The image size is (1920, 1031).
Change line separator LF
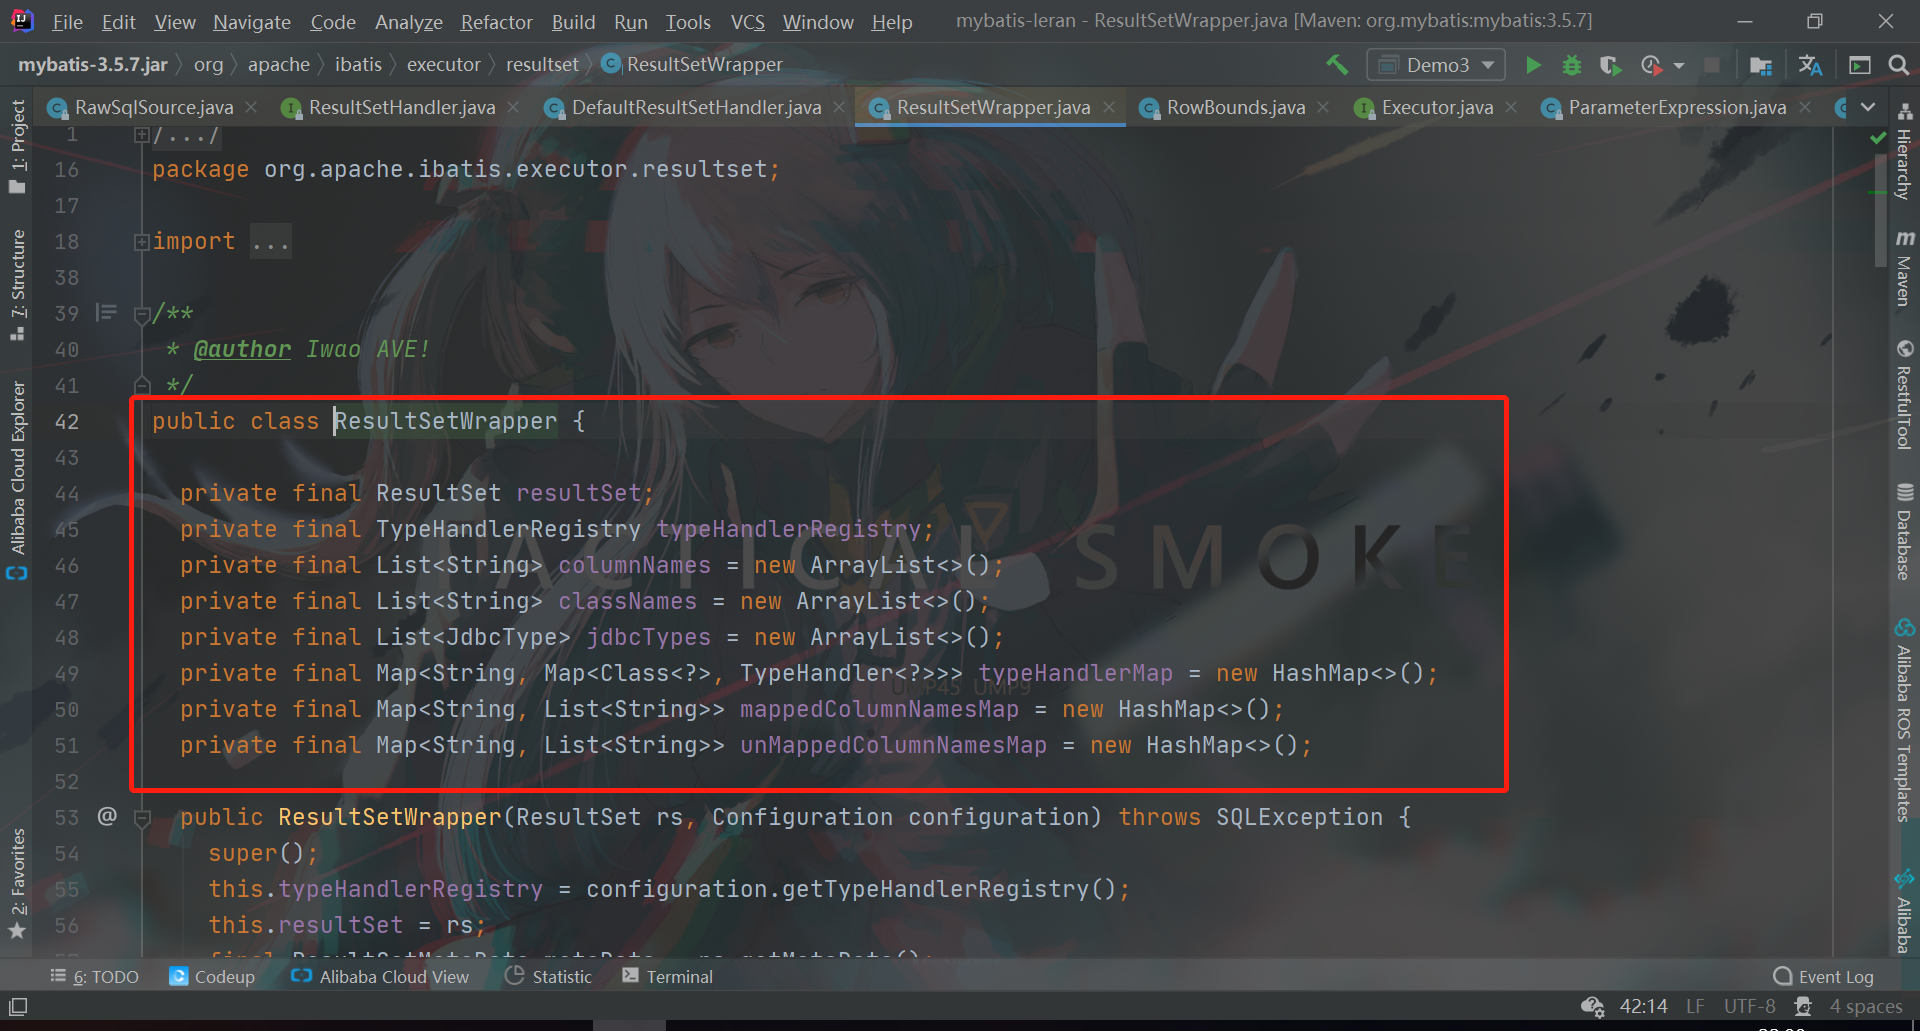pyautogui.click(x=1695, y=1007)
